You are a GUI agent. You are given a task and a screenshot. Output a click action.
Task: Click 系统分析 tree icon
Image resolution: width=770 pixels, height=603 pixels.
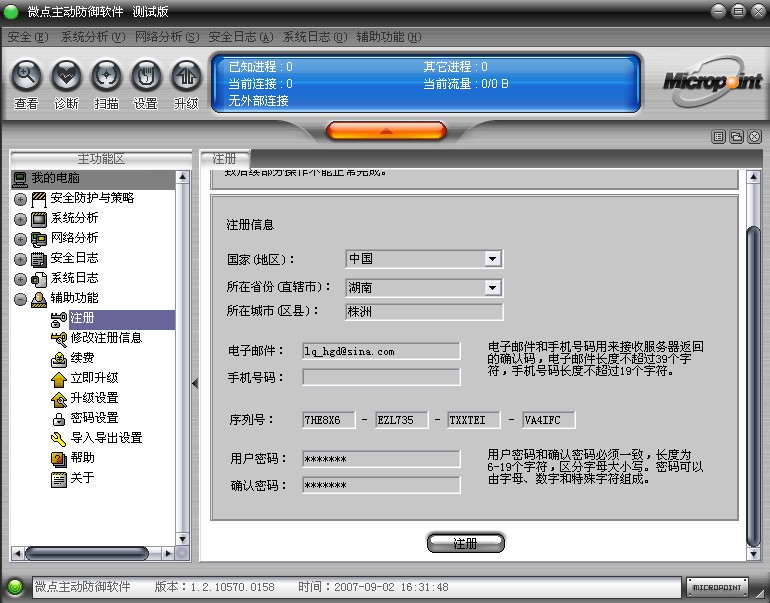[x=39, y=219]
